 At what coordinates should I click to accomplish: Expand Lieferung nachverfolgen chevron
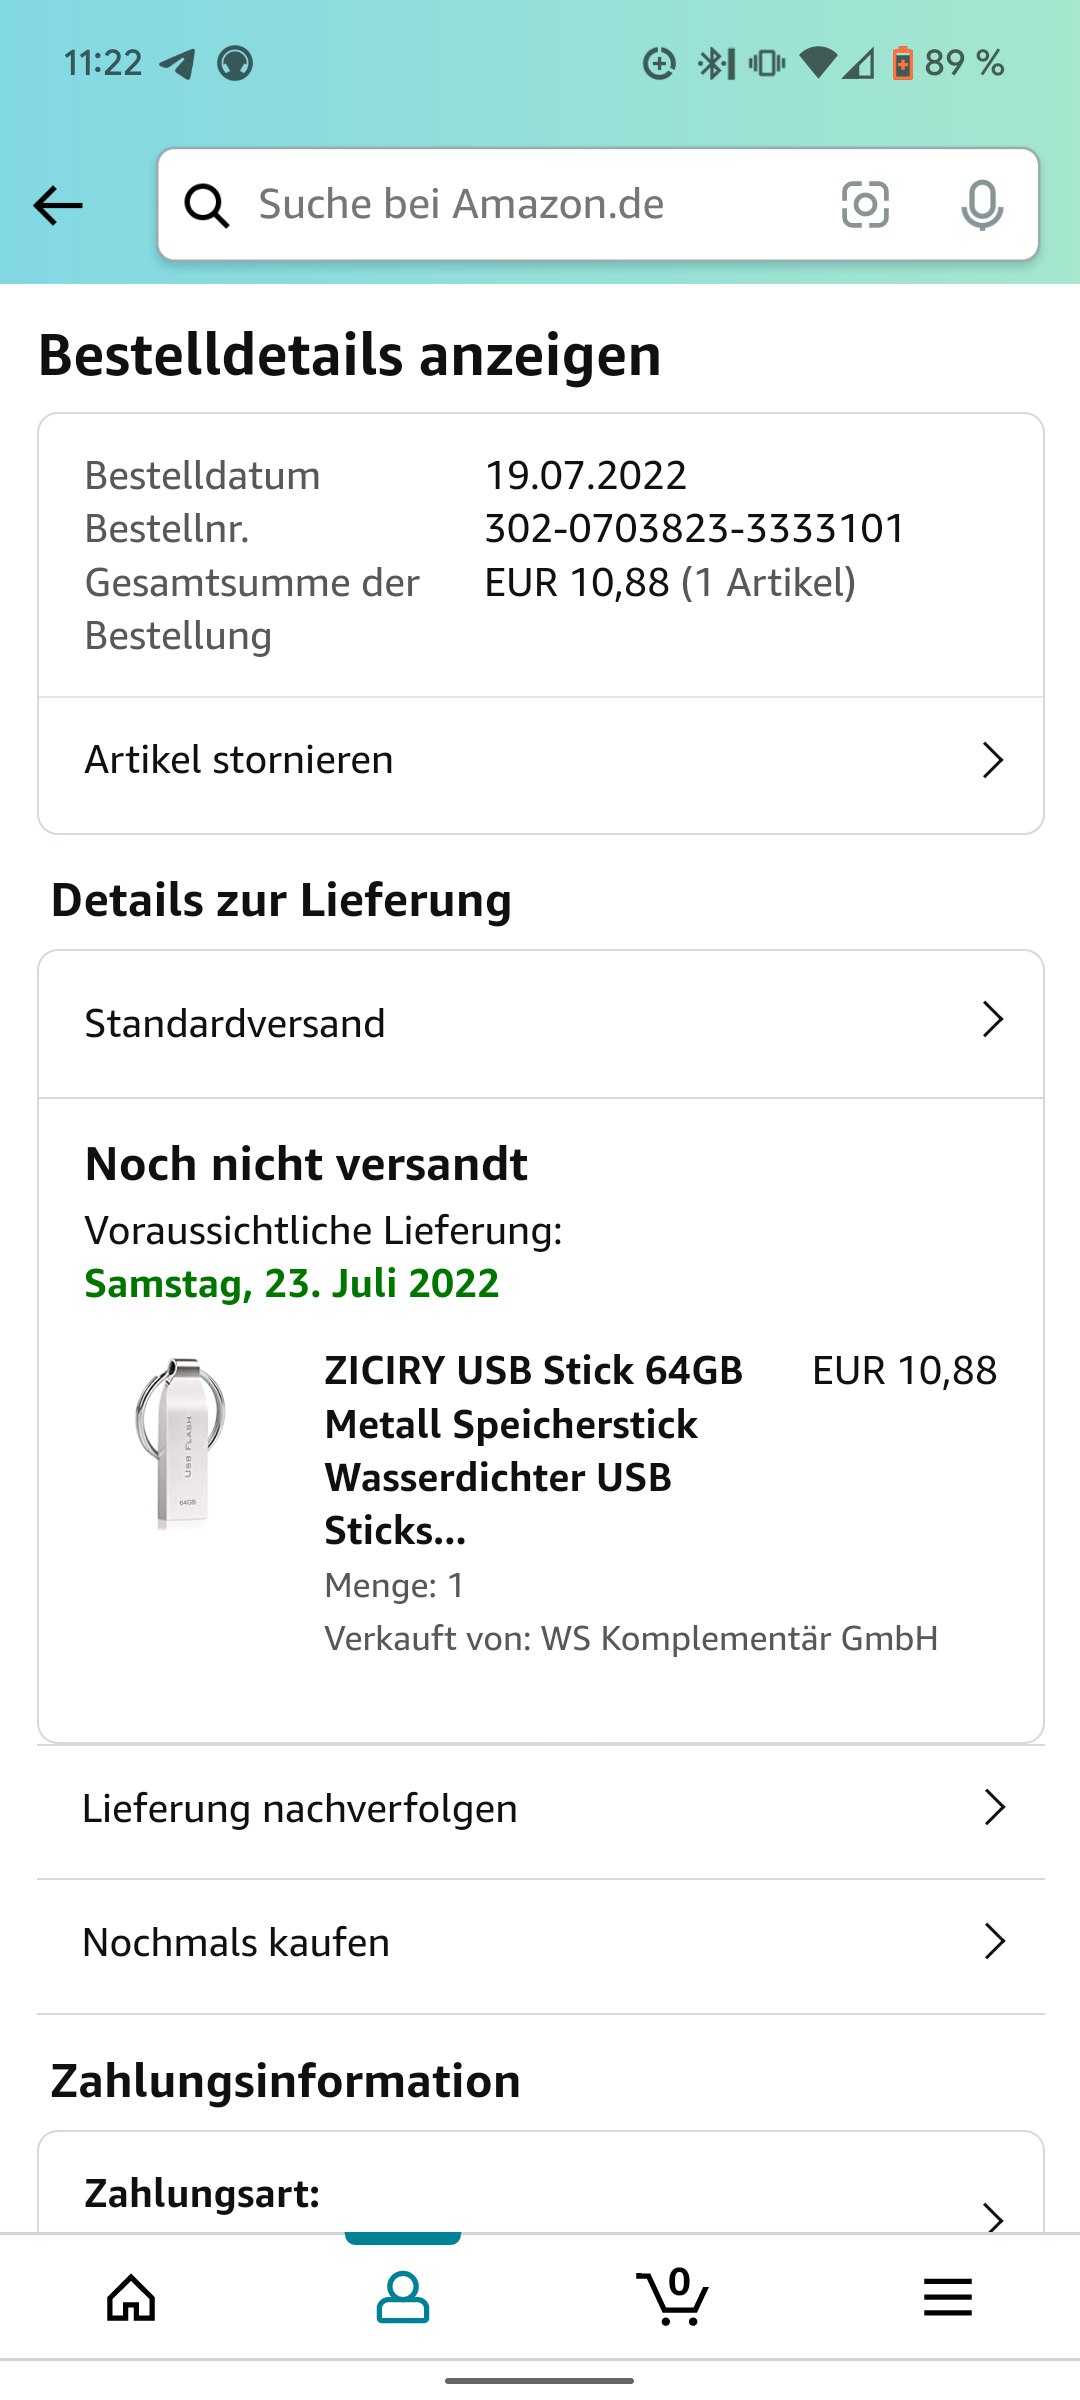pos(993,1807)
